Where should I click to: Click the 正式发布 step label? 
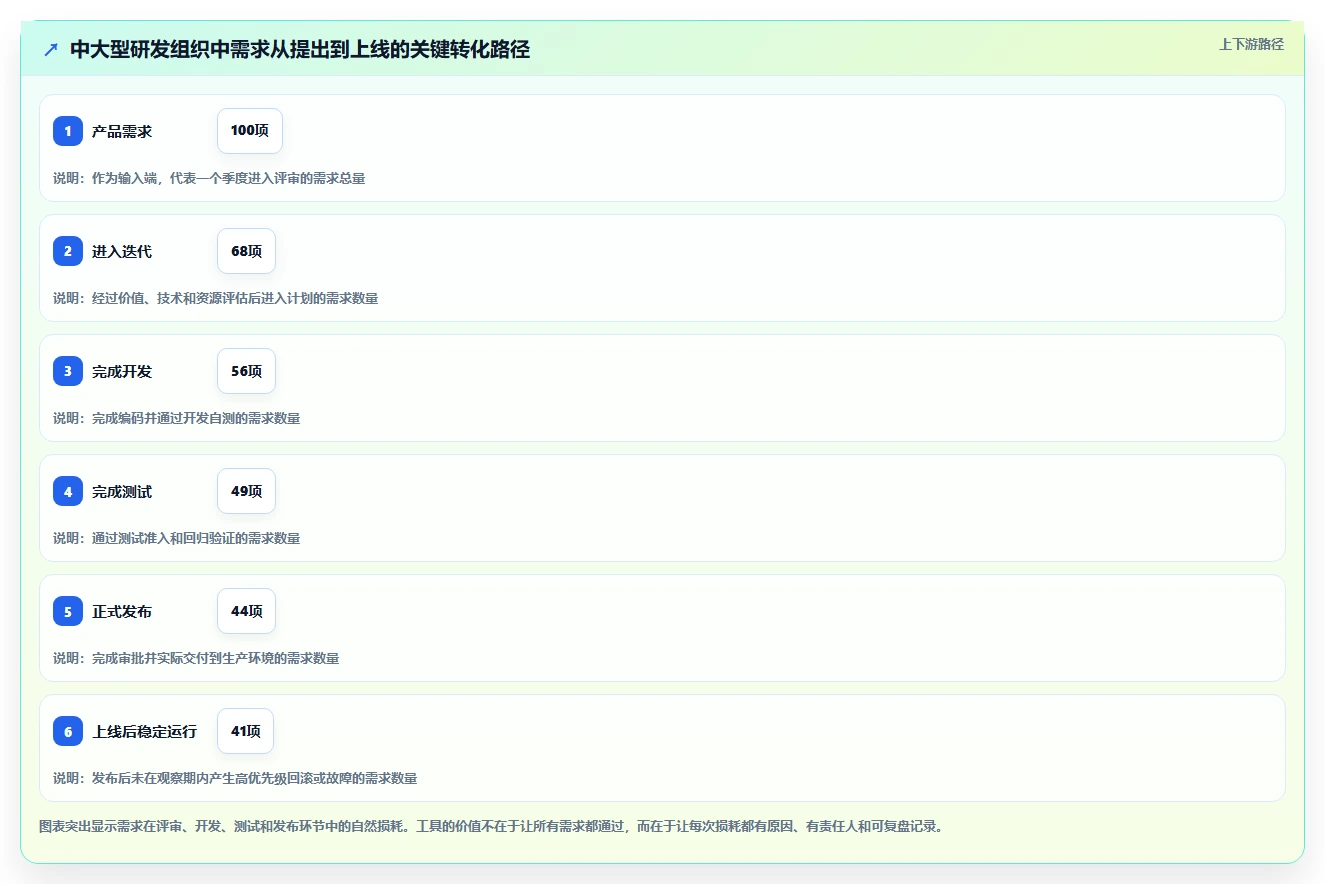[x=122, y=611]
